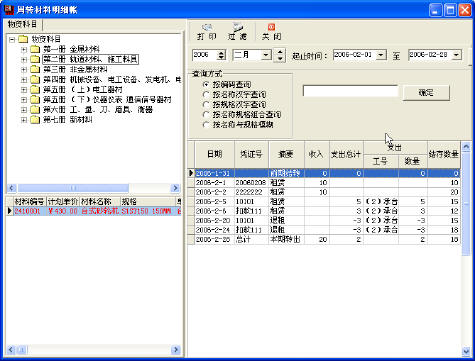Viewport: 475px width, 361px height.
Task: Expand the 第六册 工、量、刀 node
Action: [24, 110]
